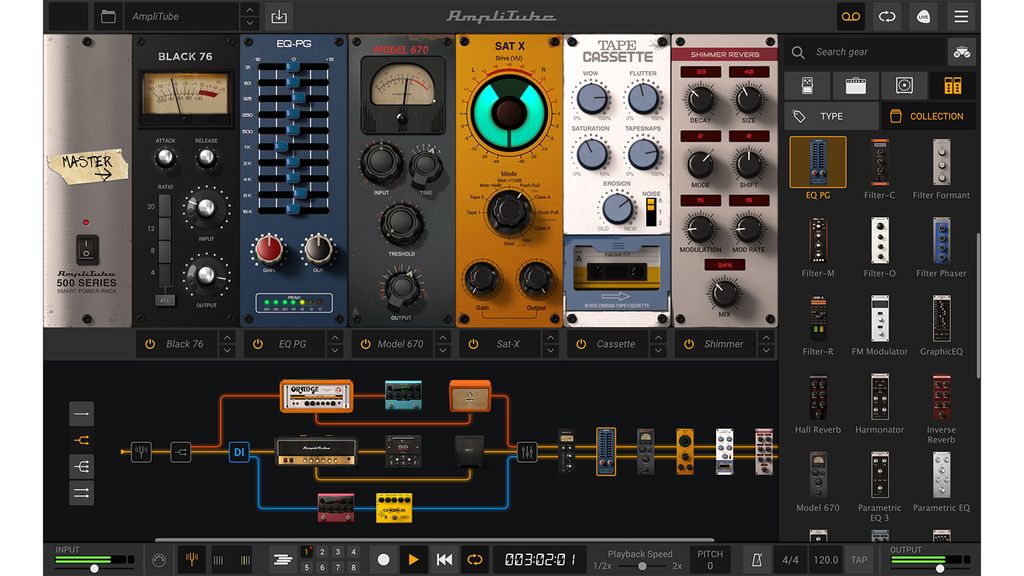Open the looper recorder panel
The image size is (1024, 576).
(850, 17)
